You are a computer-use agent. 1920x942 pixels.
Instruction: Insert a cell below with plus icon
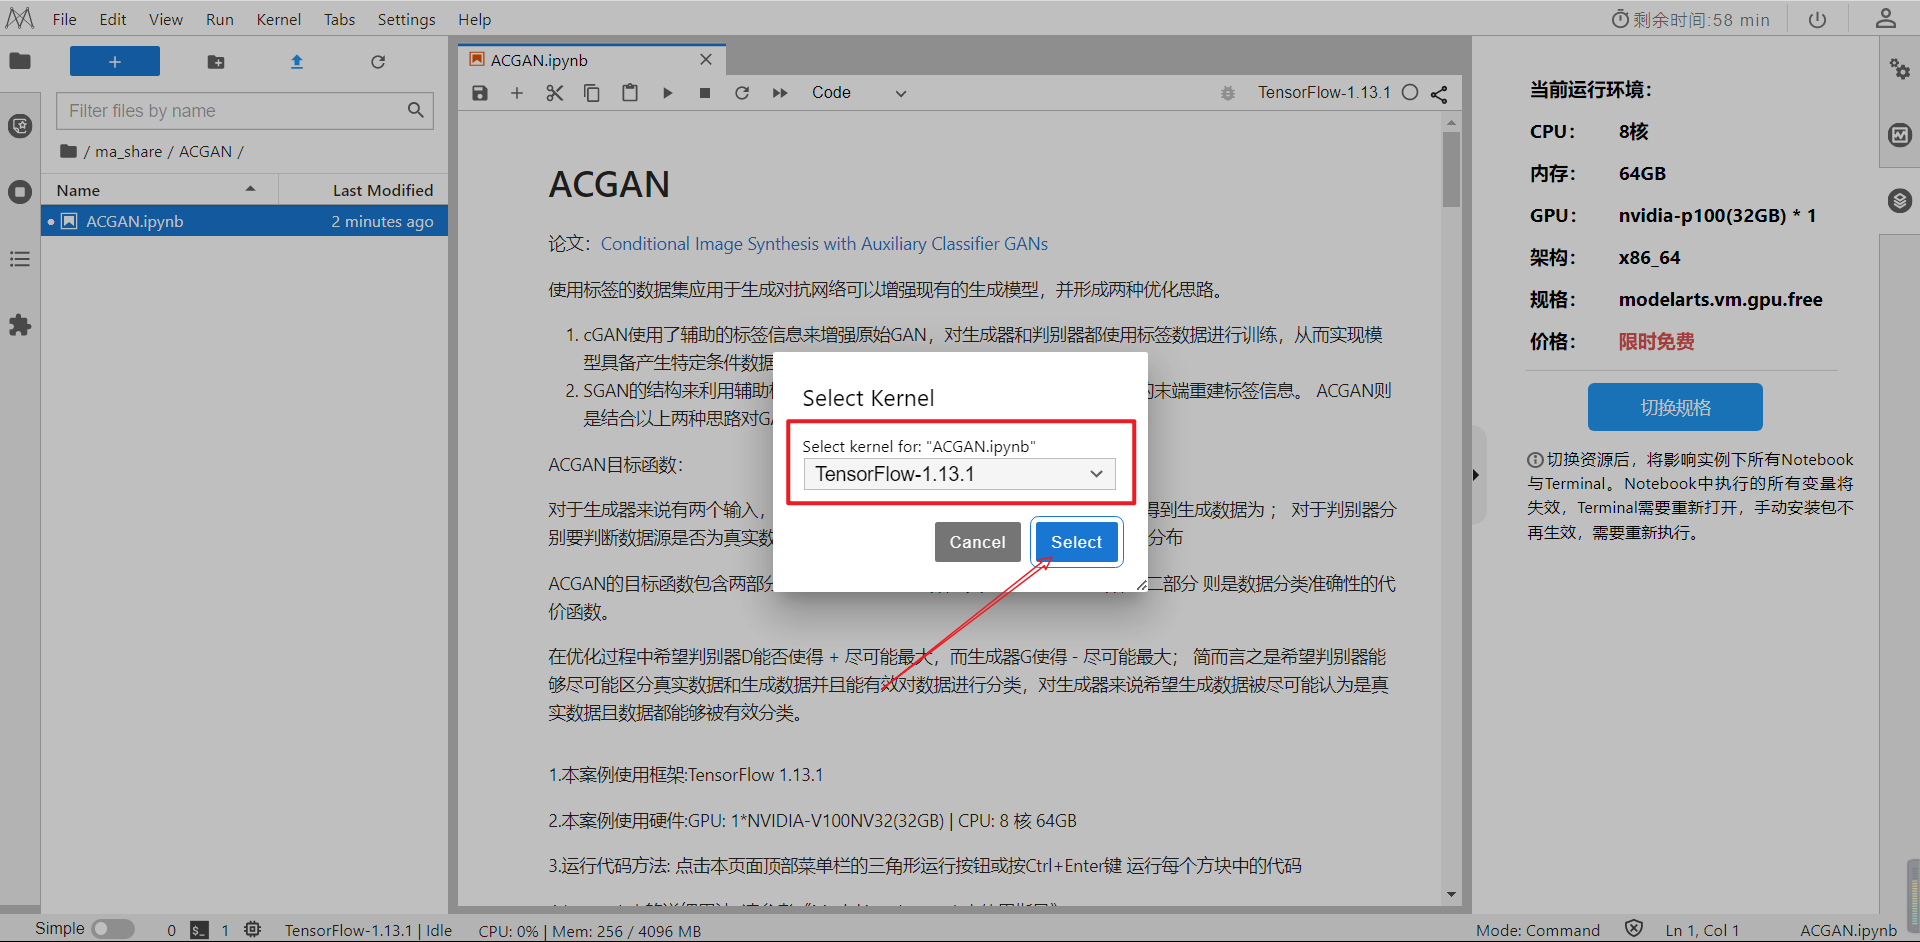[x=517, y=93]
